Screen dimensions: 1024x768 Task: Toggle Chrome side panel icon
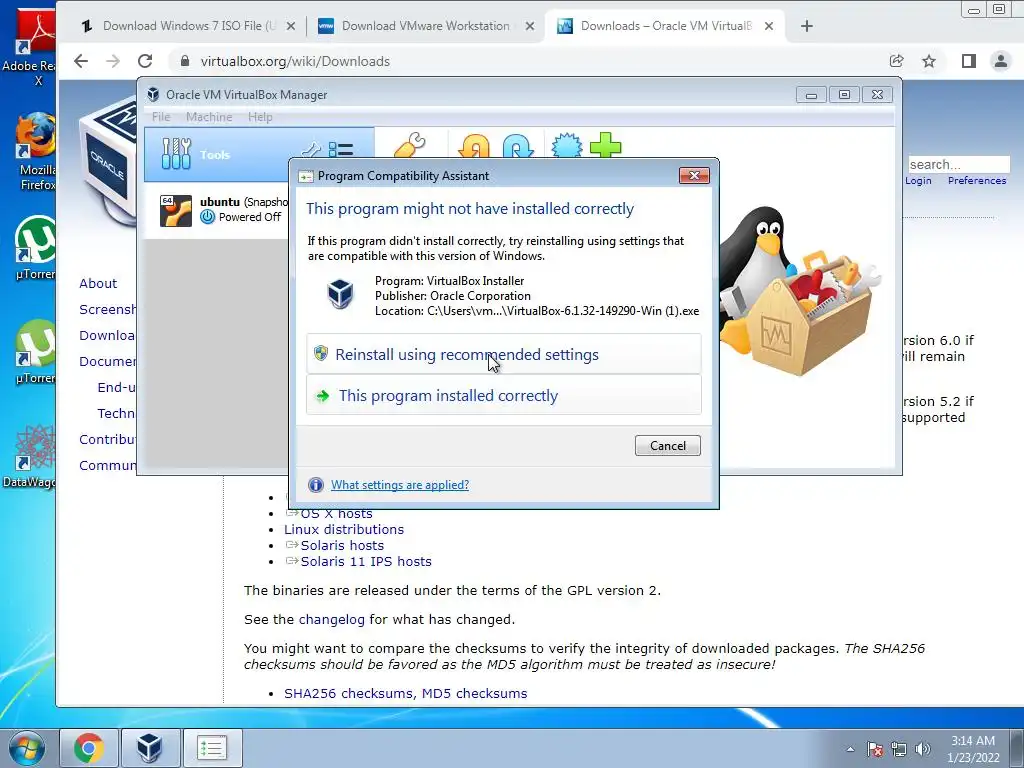[968, 61]
